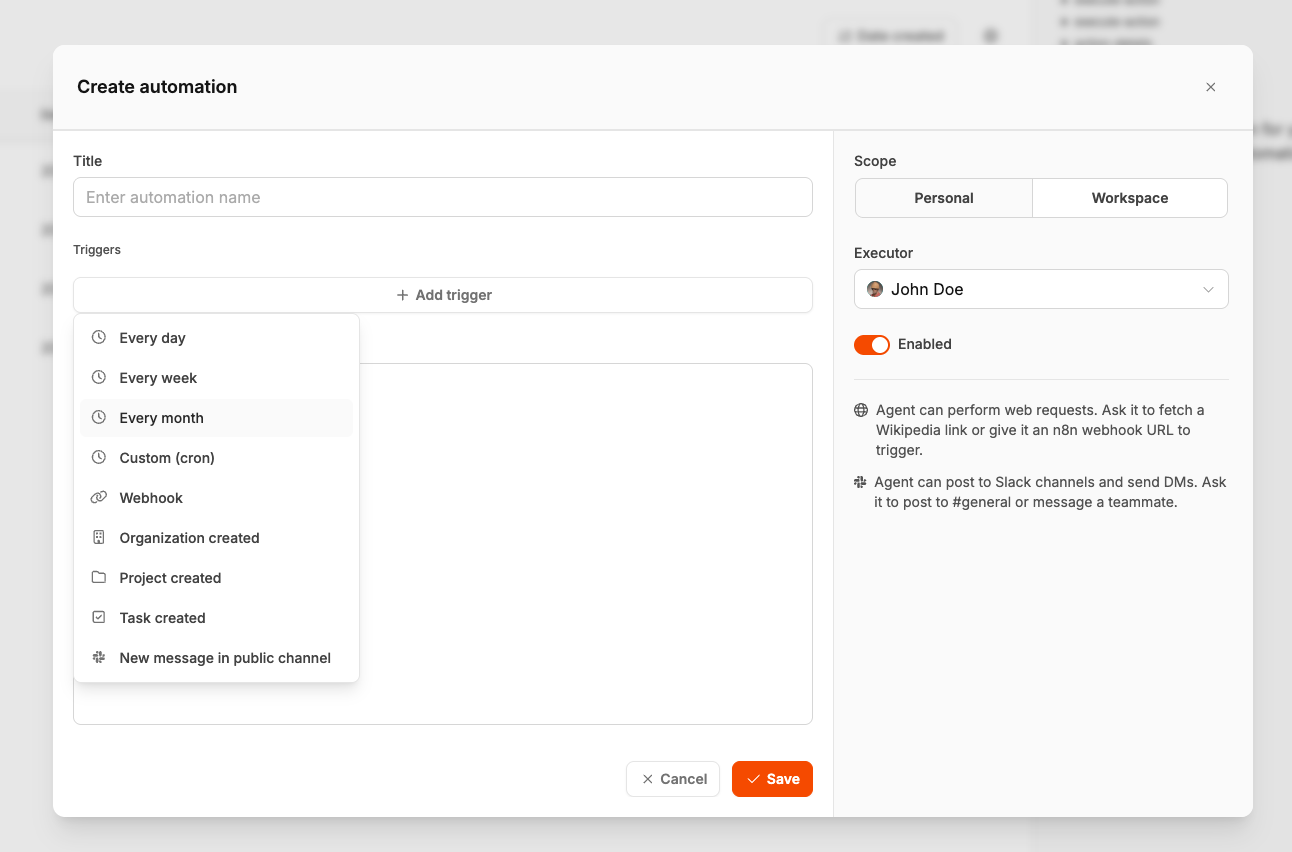1292x852 pixels.
Task: Choose Project created trigger
Action: pos(216,578)
